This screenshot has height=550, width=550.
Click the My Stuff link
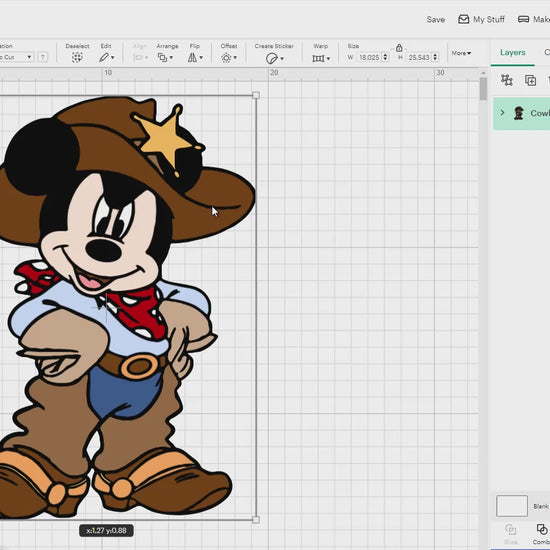pyautogui.click(x=489, y=19)
